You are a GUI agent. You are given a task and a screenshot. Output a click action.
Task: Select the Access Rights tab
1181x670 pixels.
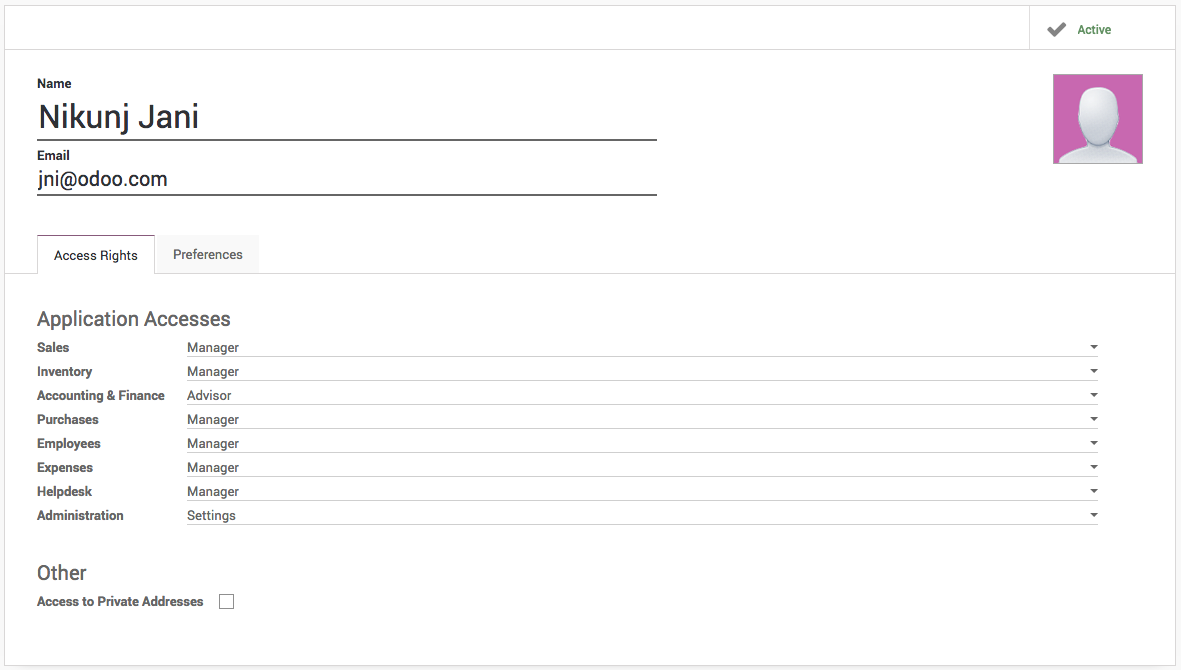(x=96, y=256)
